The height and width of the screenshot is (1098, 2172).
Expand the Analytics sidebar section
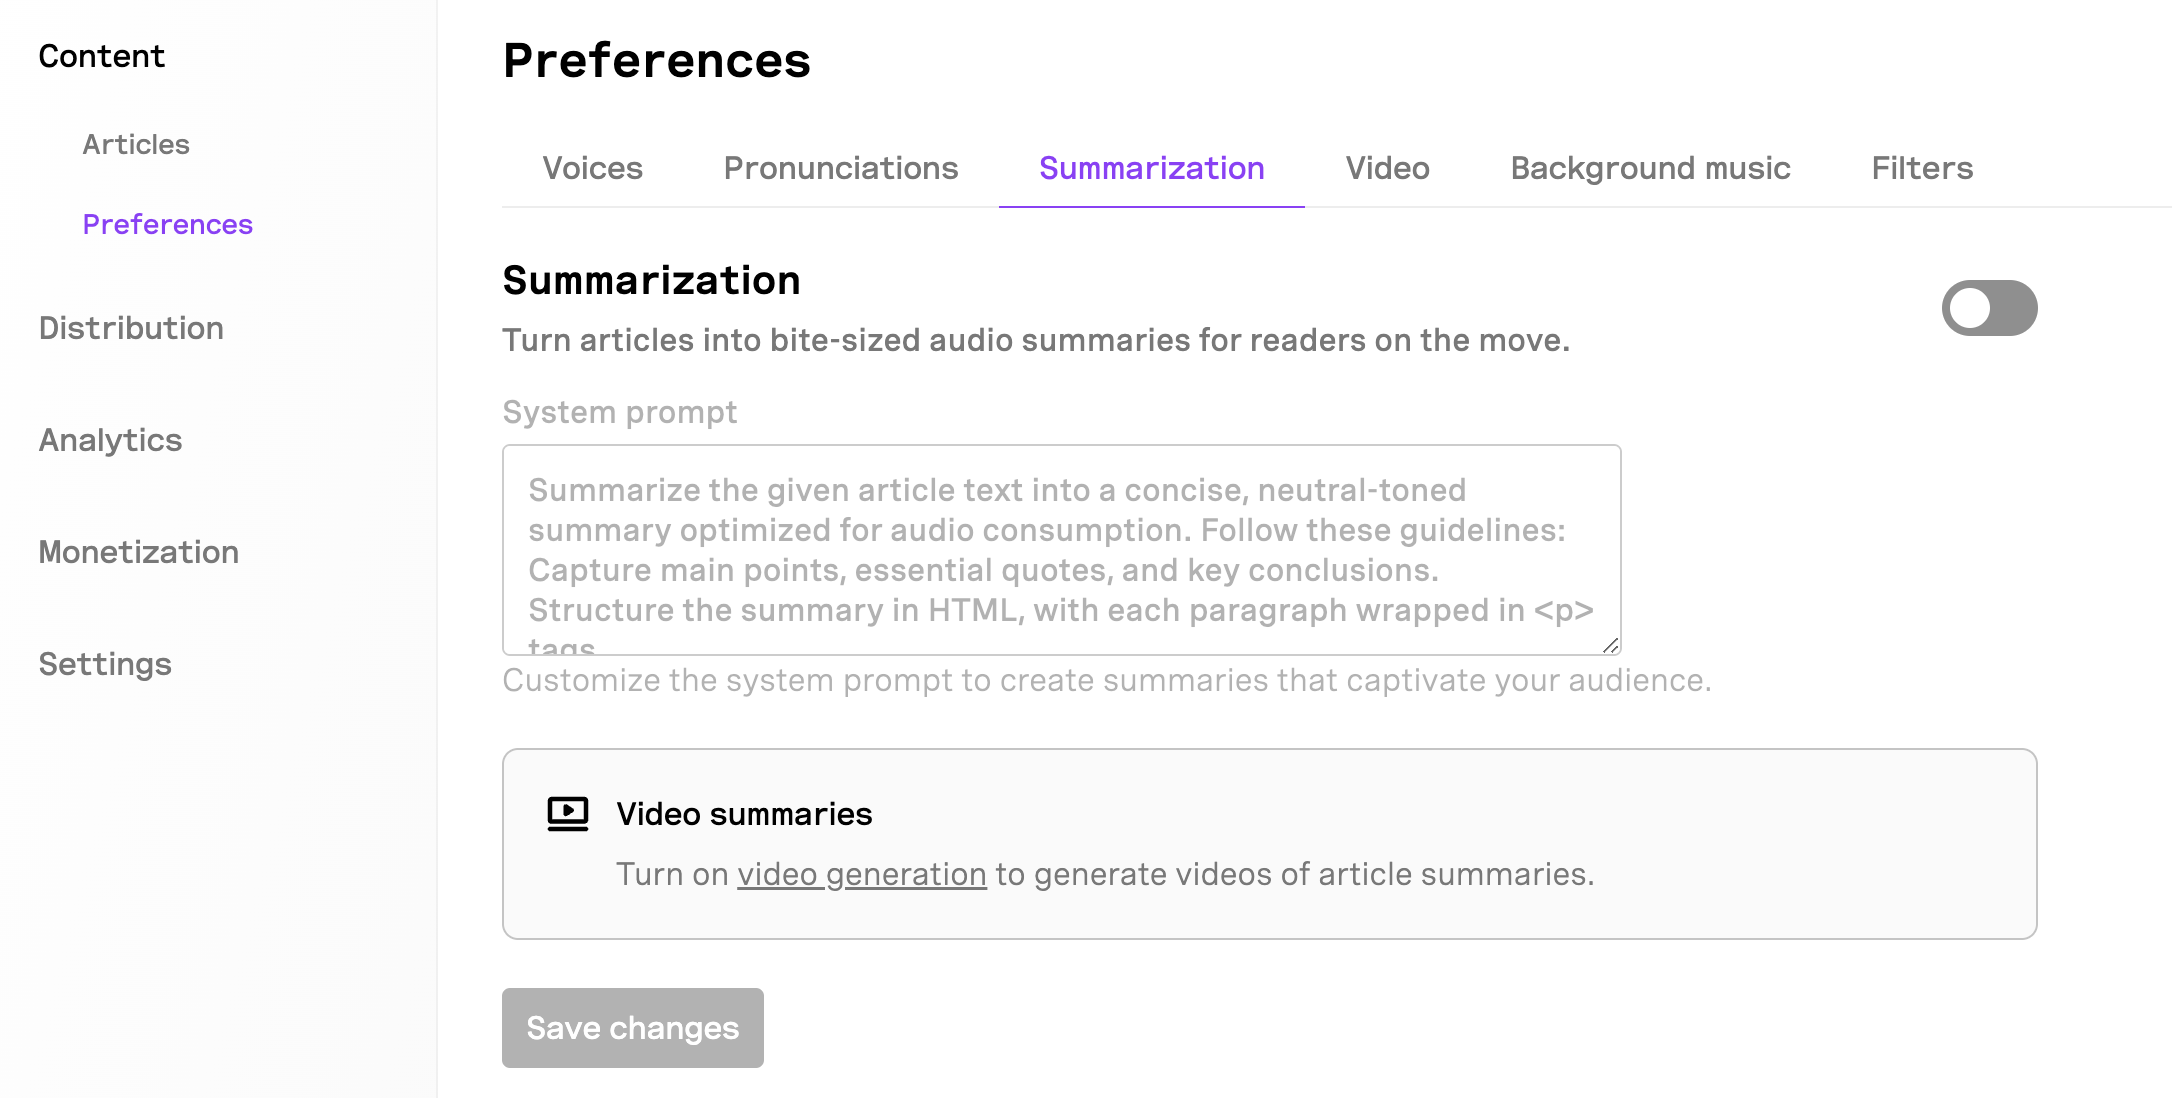110,440
